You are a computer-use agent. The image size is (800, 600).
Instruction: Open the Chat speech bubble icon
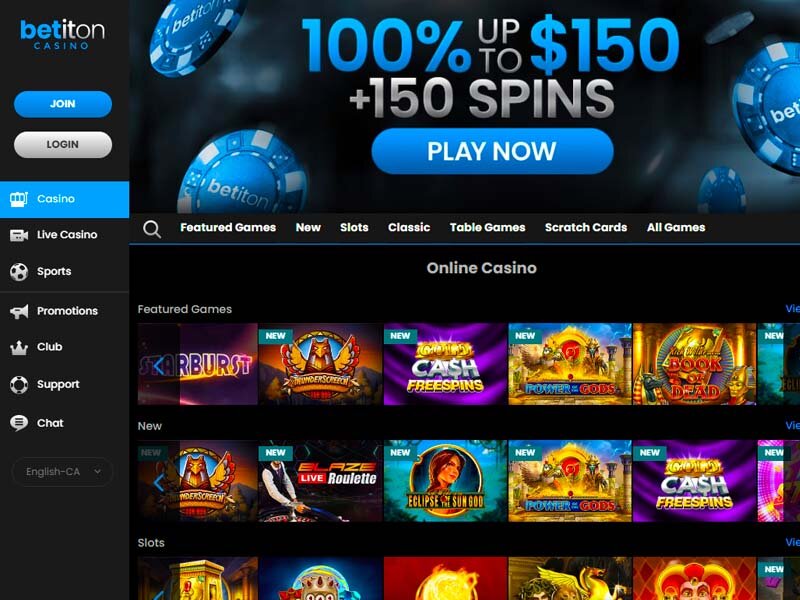click(19, 423)
